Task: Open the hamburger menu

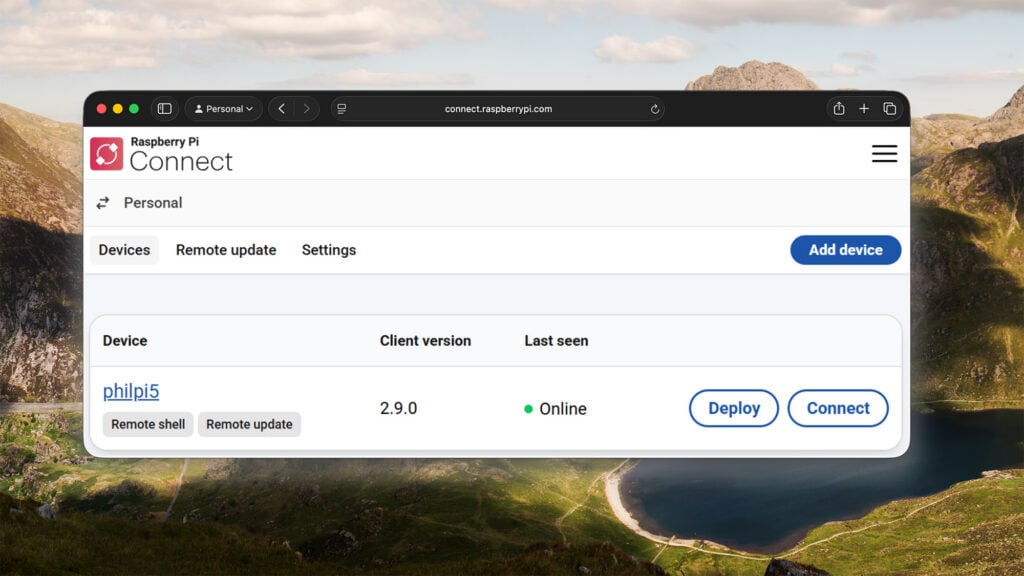Action: (x=884, y=154)
